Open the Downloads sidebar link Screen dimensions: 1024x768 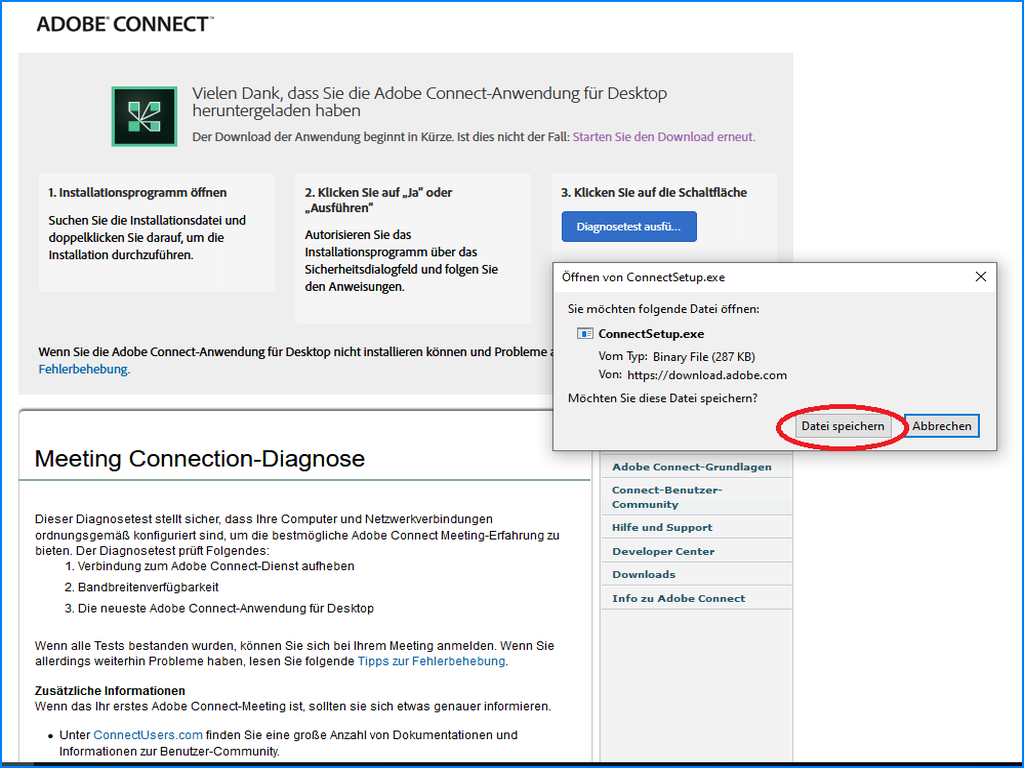(643, 574)
